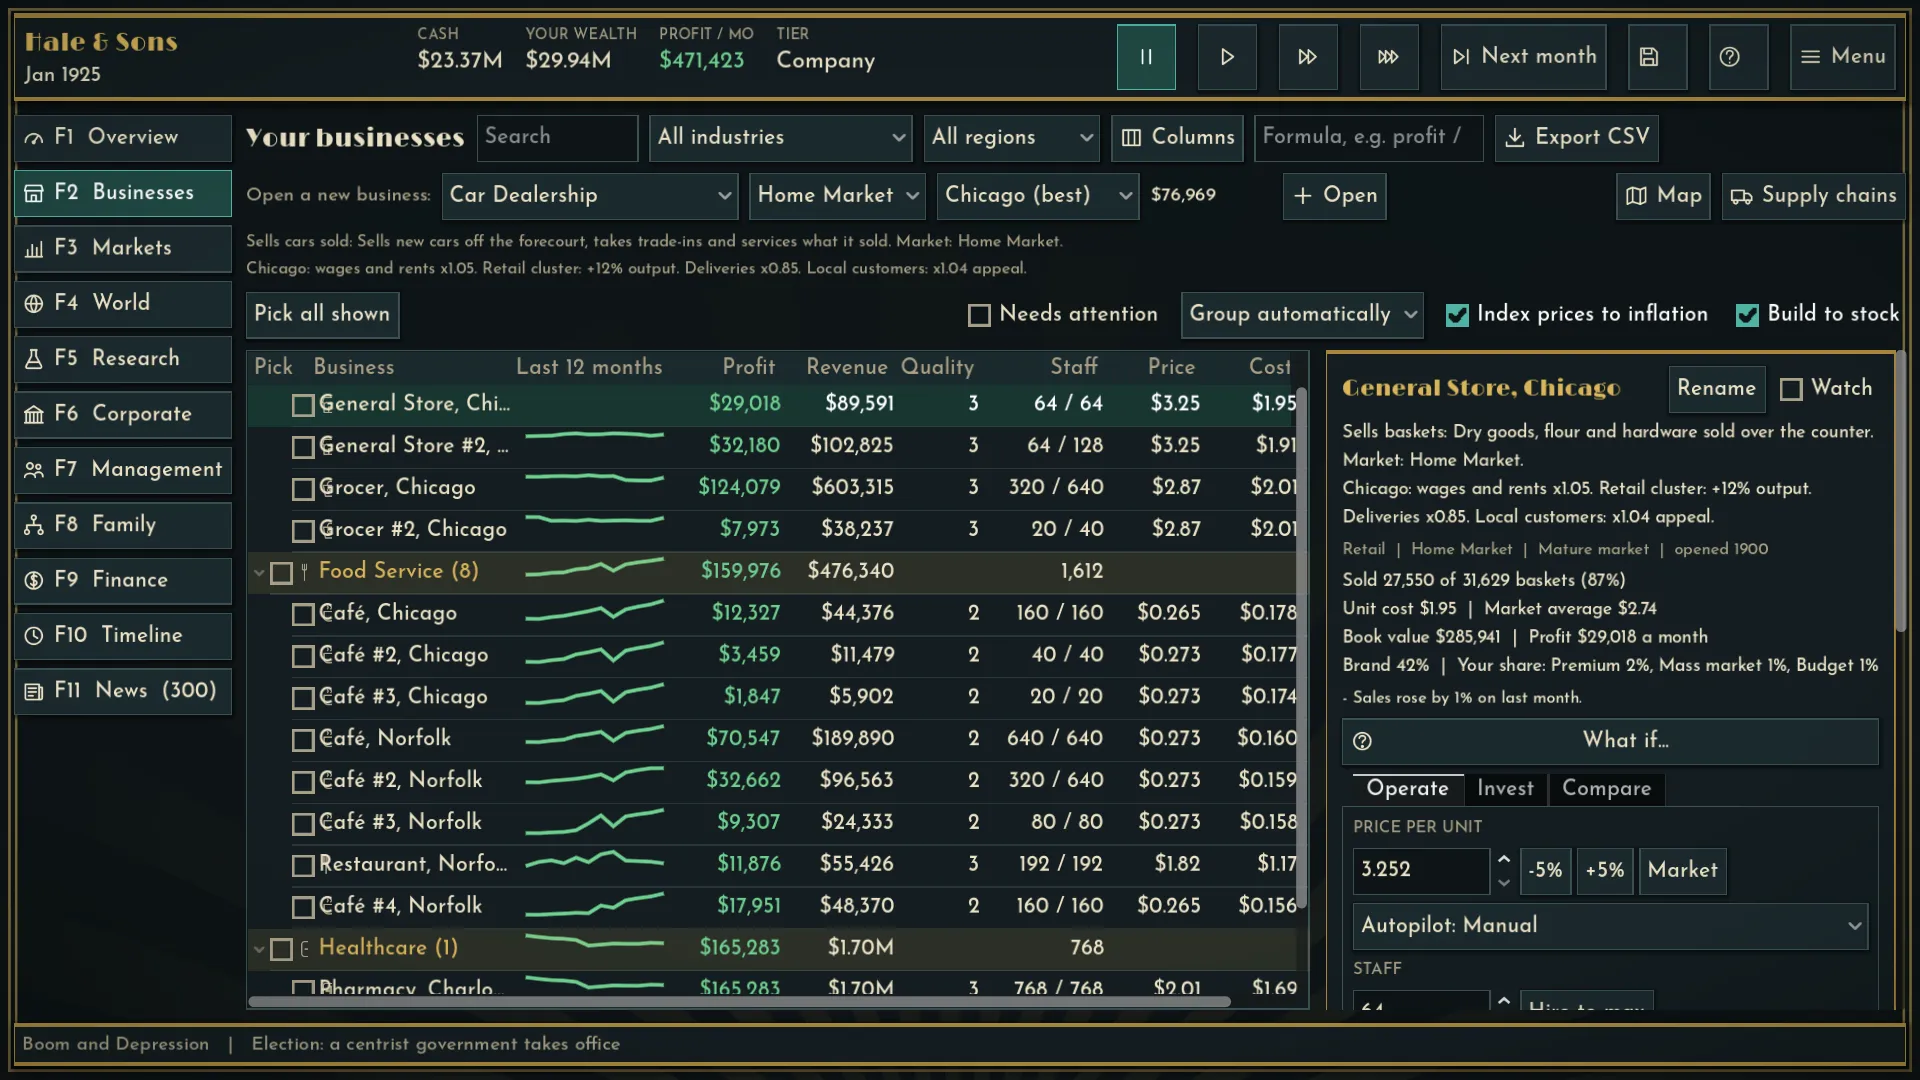Screen dimensions: 1920x1080
Task: Open F7 Management section
Action: click(123, 470)
